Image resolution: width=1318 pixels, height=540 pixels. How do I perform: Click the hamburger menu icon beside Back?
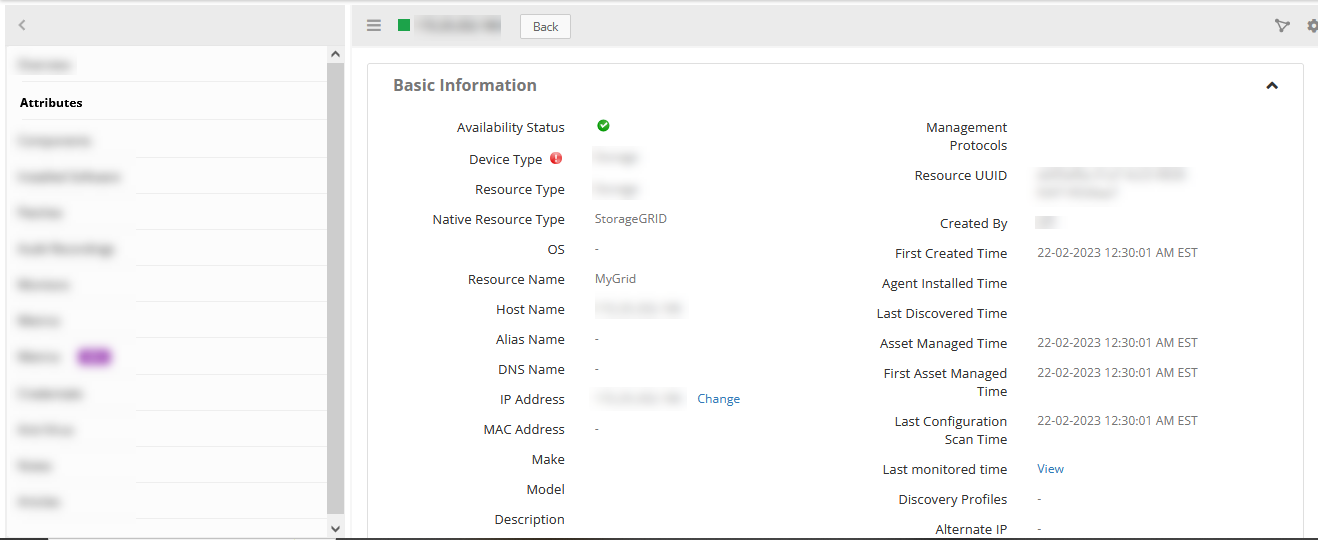pyautogui.click(x=374, y=26)
